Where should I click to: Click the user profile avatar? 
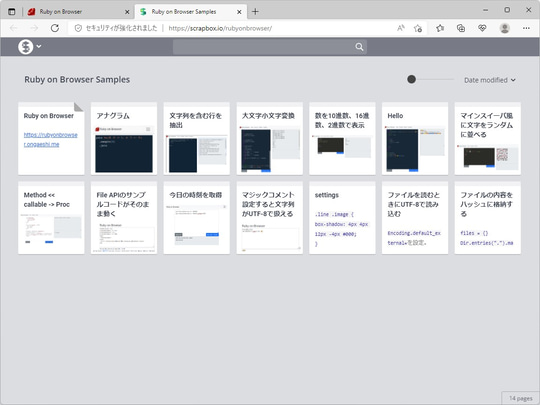pyautogui.click(x=505, y=28)
